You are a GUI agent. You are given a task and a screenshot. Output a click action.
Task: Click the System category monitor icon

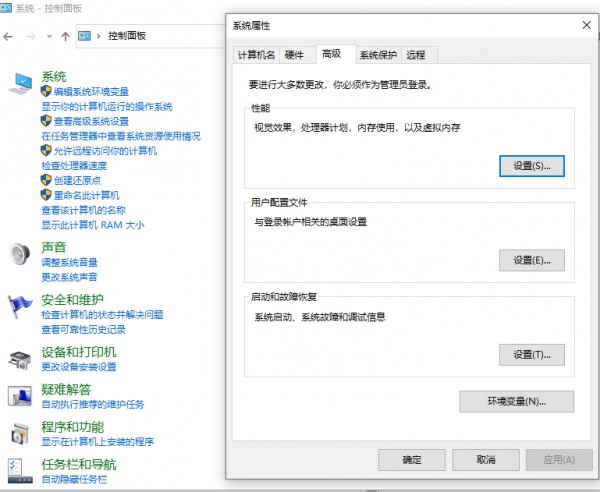pos(20,84)
